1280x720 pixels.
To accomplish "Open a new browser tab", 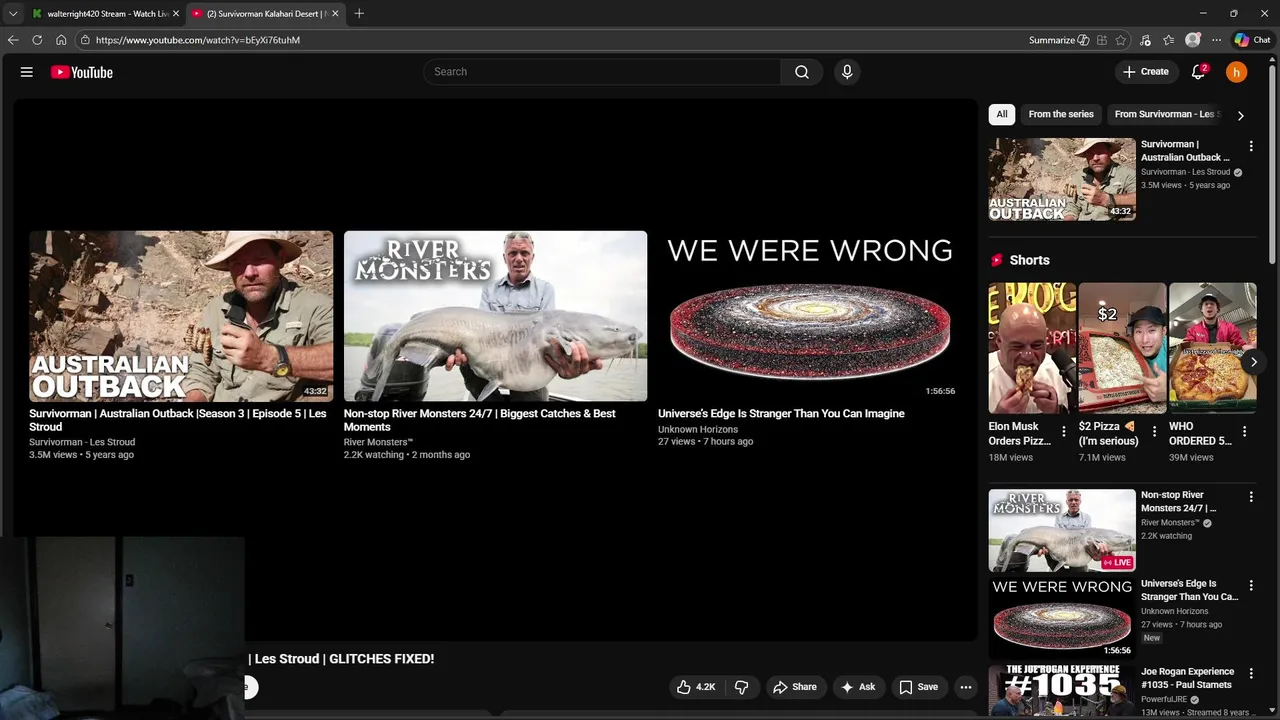I will (359, 14).
